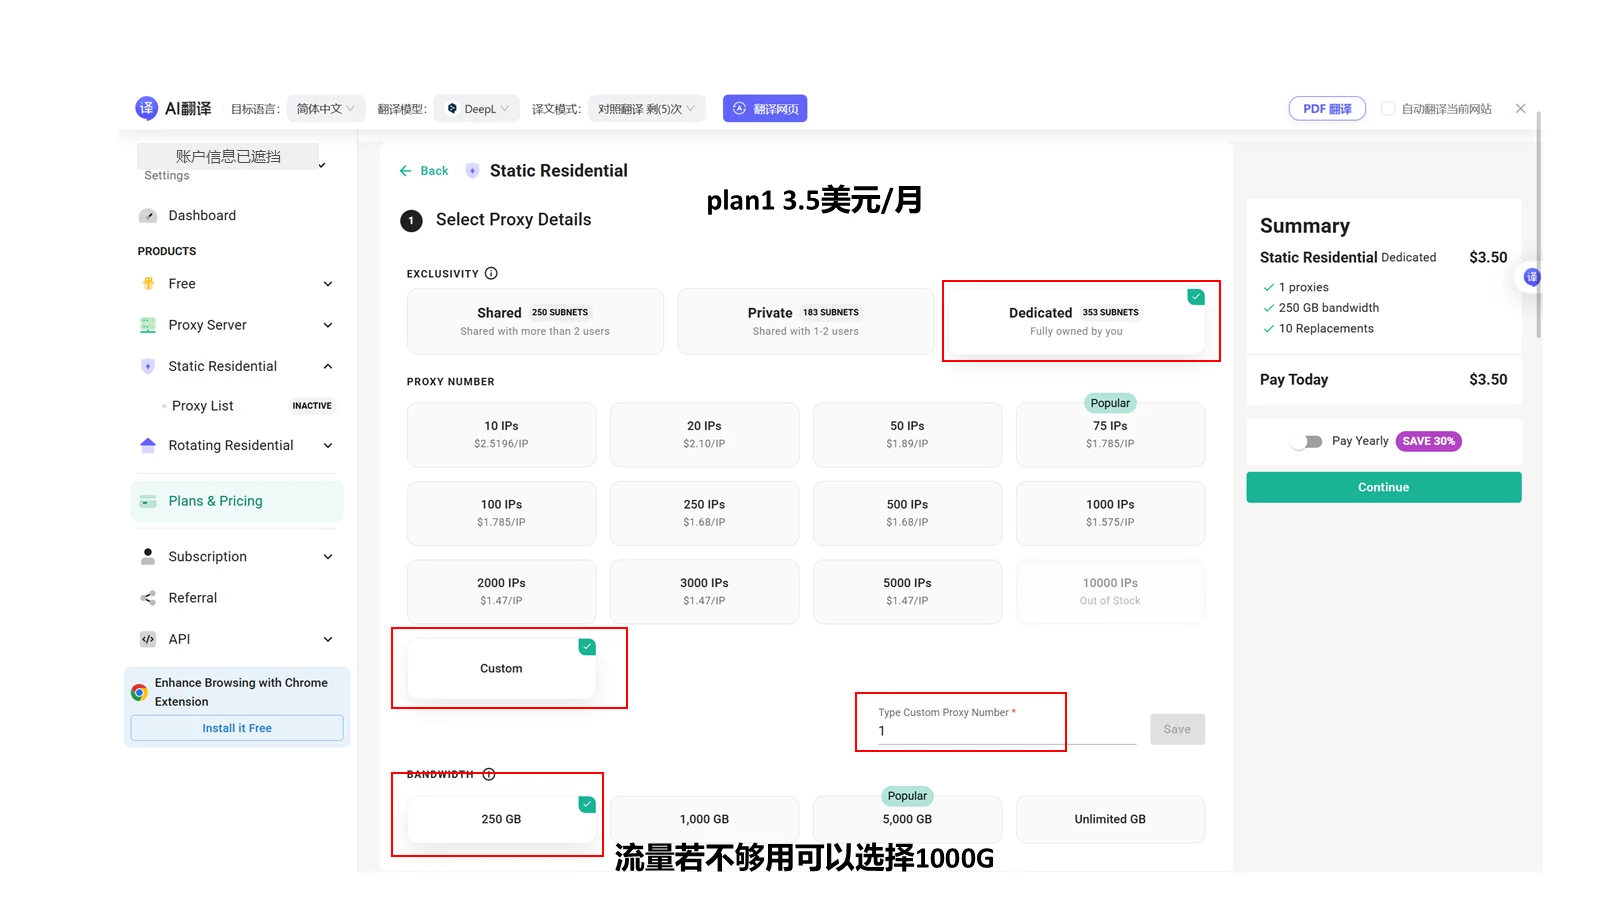Click Install it Free button

(x=237, y=728)
